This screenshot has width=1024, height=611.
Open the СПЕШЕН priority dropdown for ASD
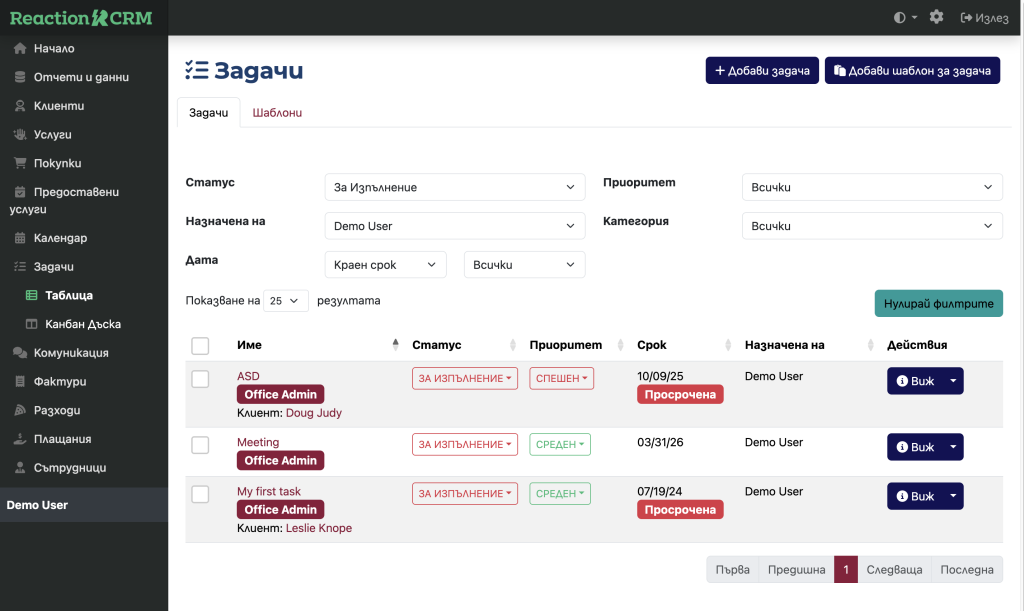(561, 379)
